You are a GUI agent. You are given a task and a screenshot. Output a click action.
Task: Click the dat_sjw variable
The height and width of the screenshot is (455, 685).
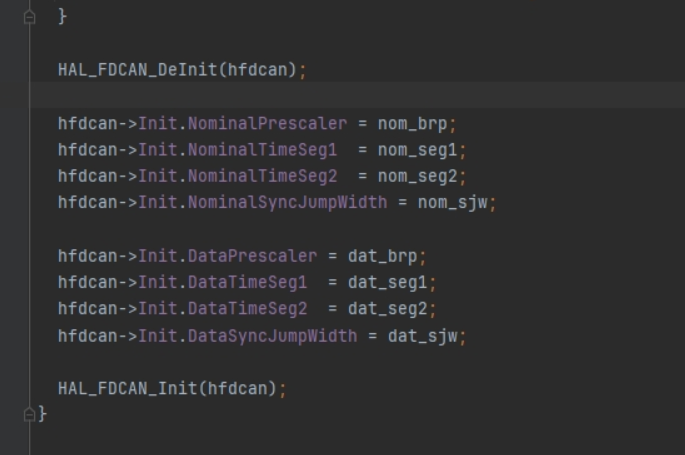point(422,336)
